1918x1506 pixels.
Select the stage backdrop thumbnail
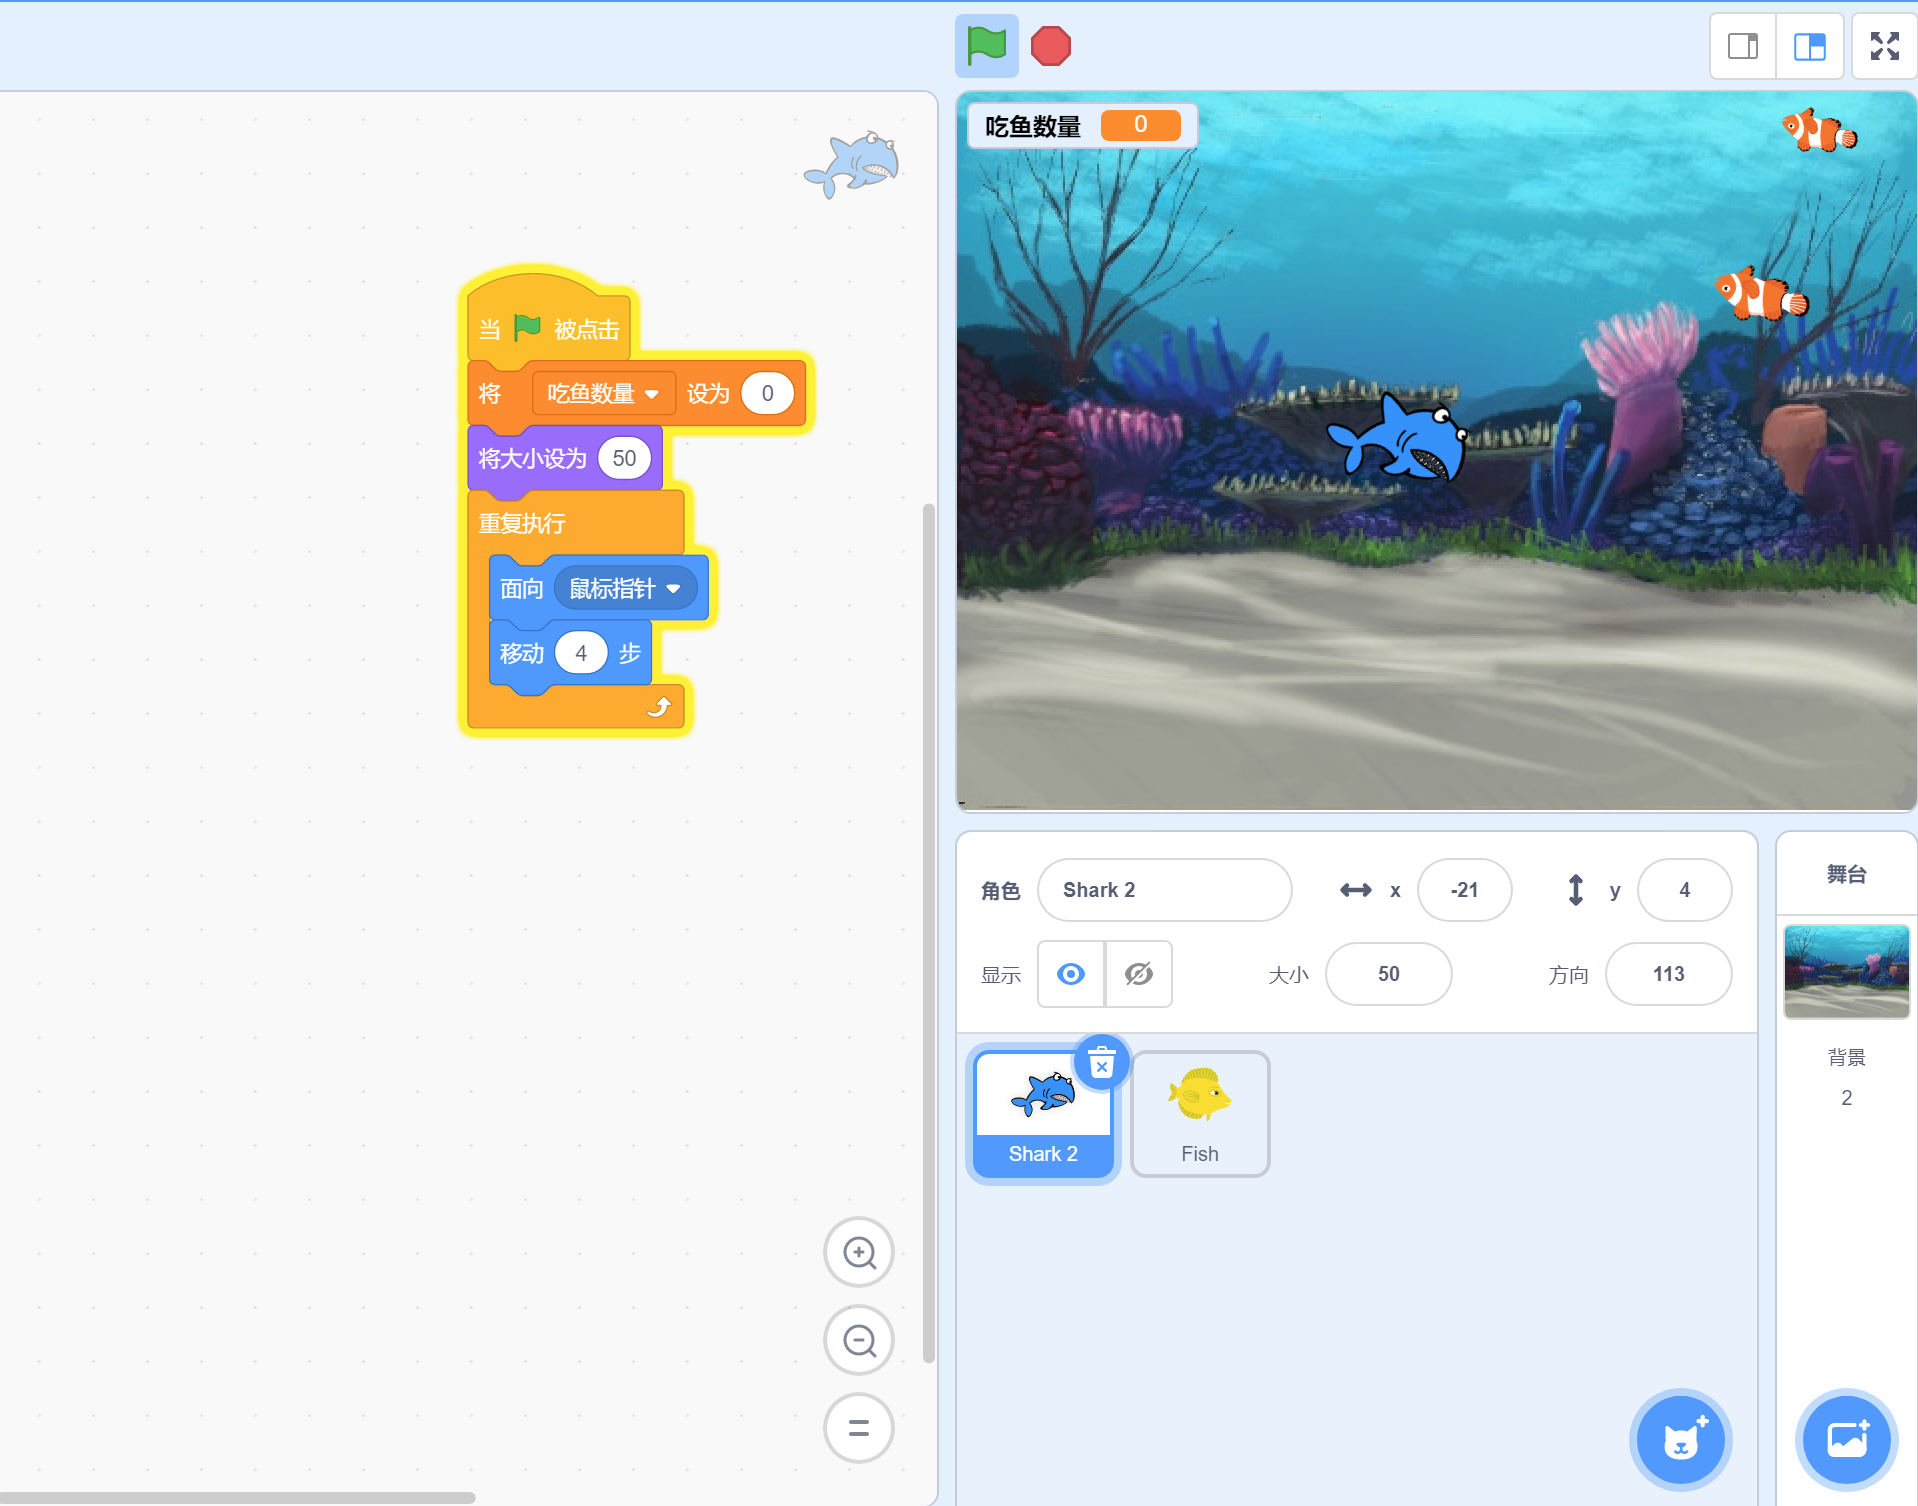tap(1846, 971)
